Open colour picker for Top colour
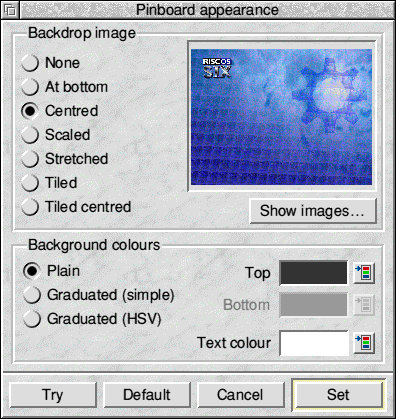Viewport: 396px width, 419px height. [364, 273]
